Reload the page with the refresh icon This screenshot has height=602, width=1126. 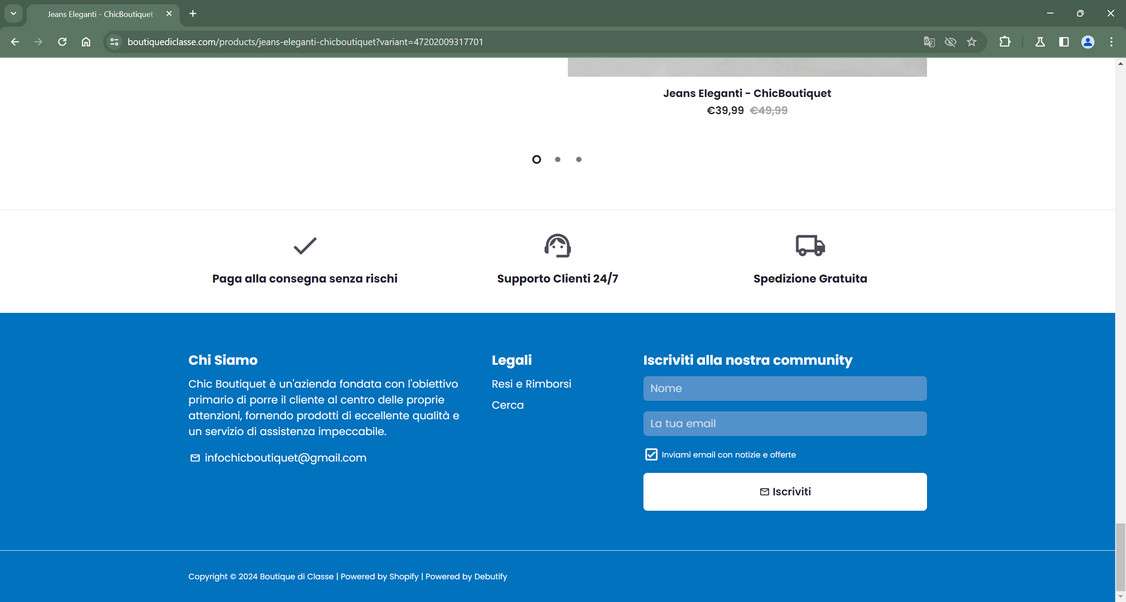pos(61,42)
